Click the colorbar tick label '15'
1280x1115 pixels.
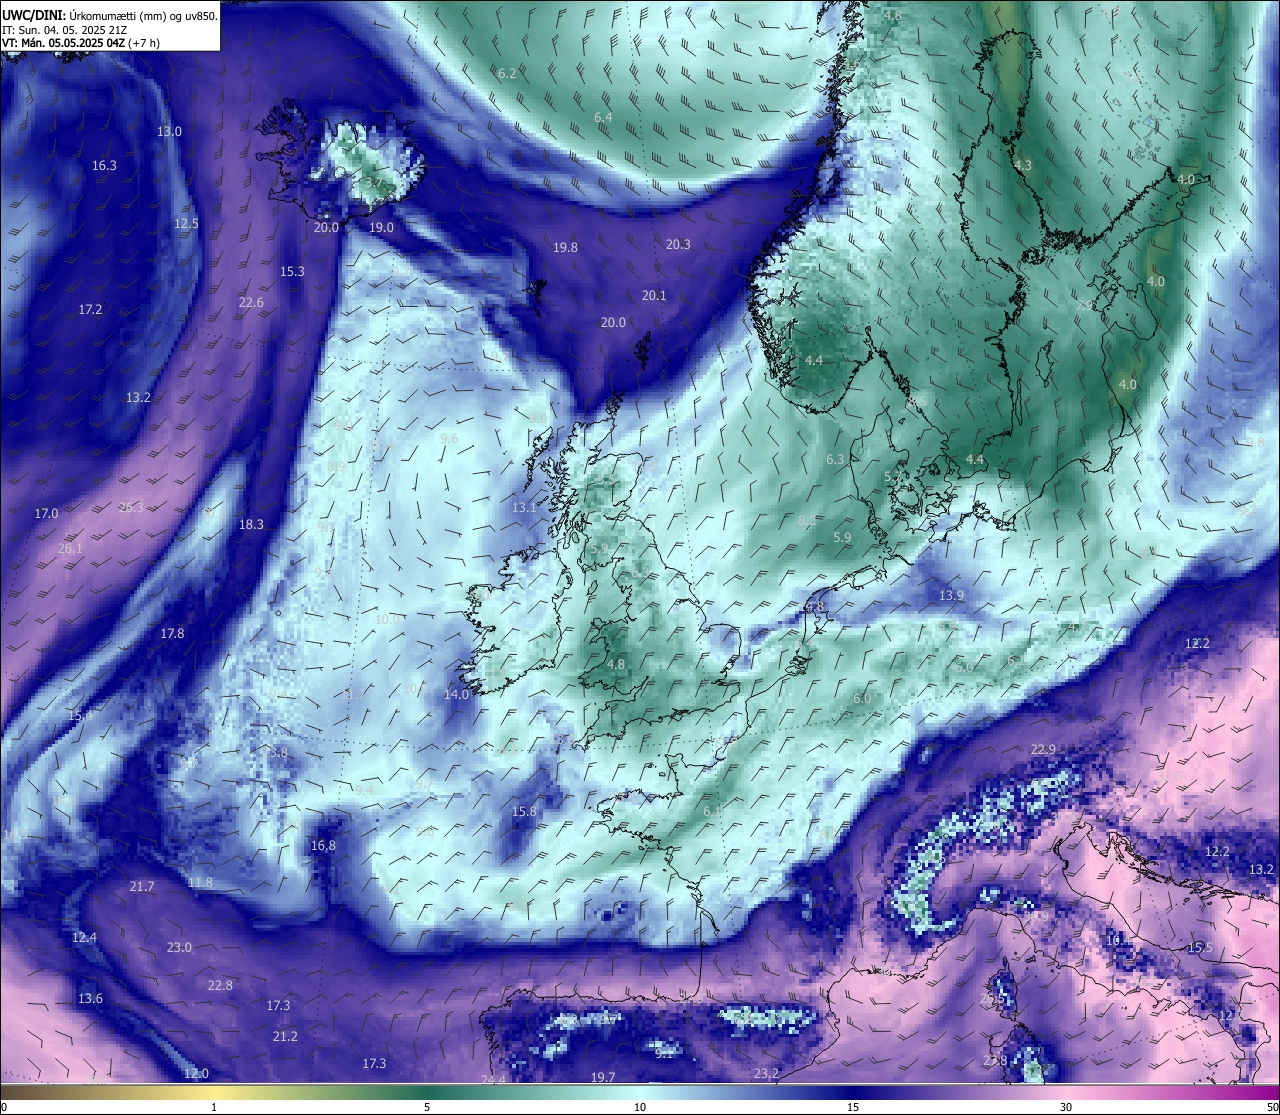pyautogui.click(x=853, y=1107)
